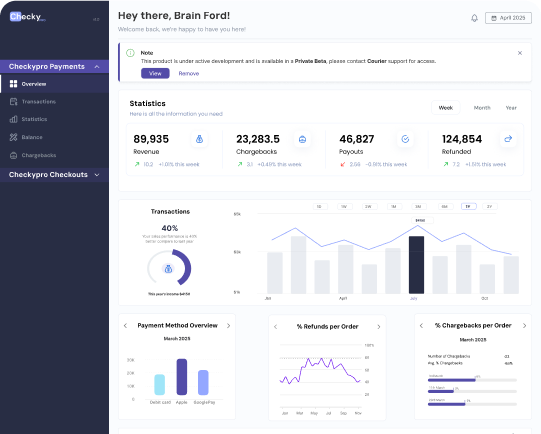The image size is (541, 434).
Task: Open the April 2025 date picker
Action: 508,18
